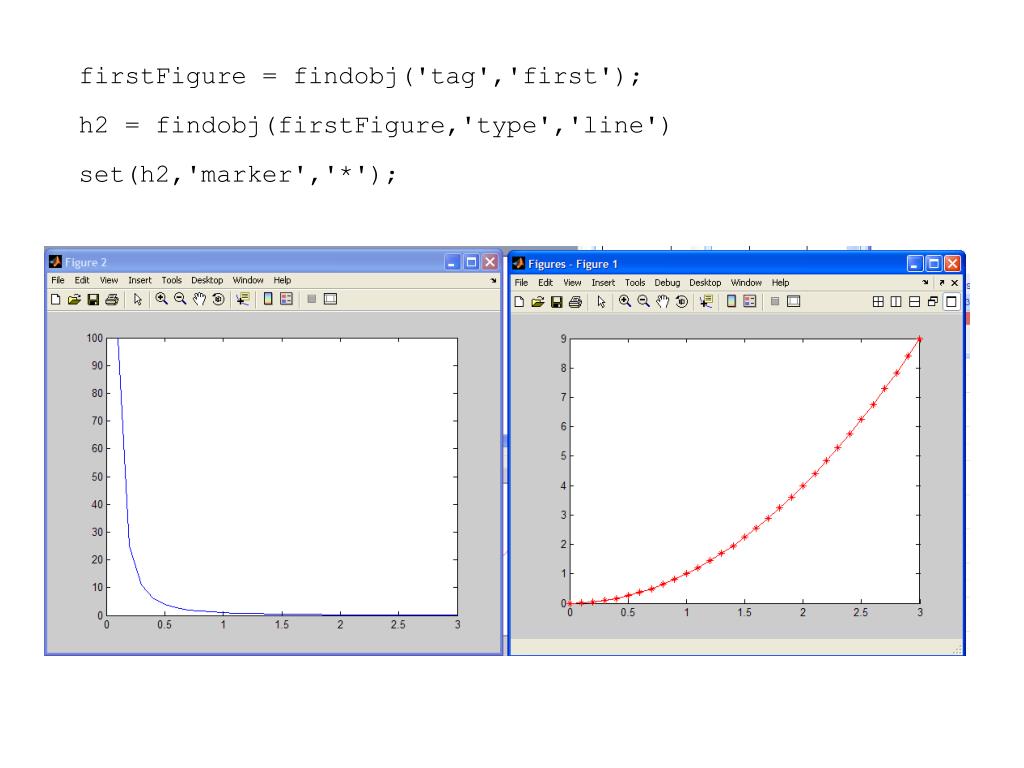Maximize the Figures - Figure 1 window

coord(934,264)
